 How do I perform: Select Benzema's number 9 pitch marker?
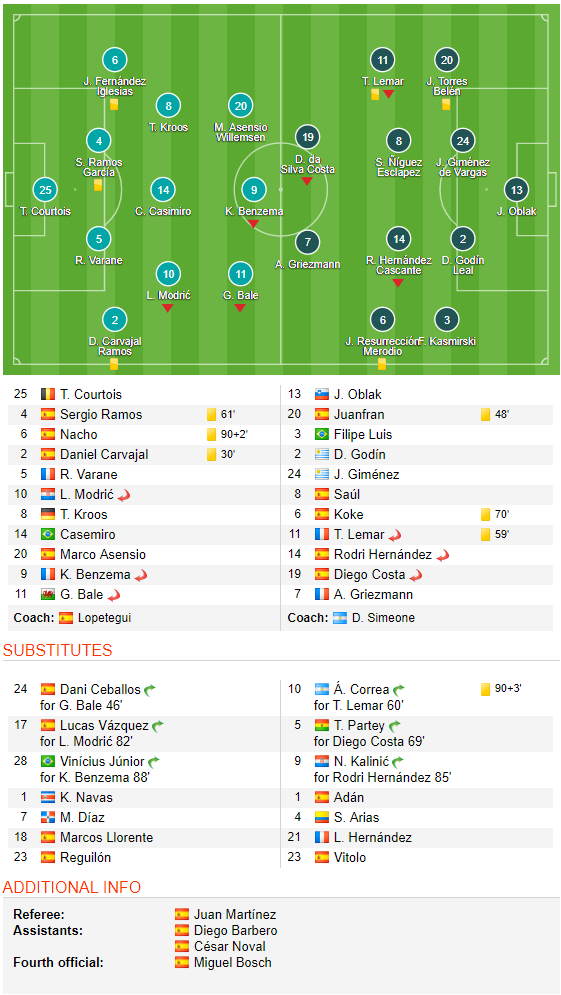click(254, 189)
